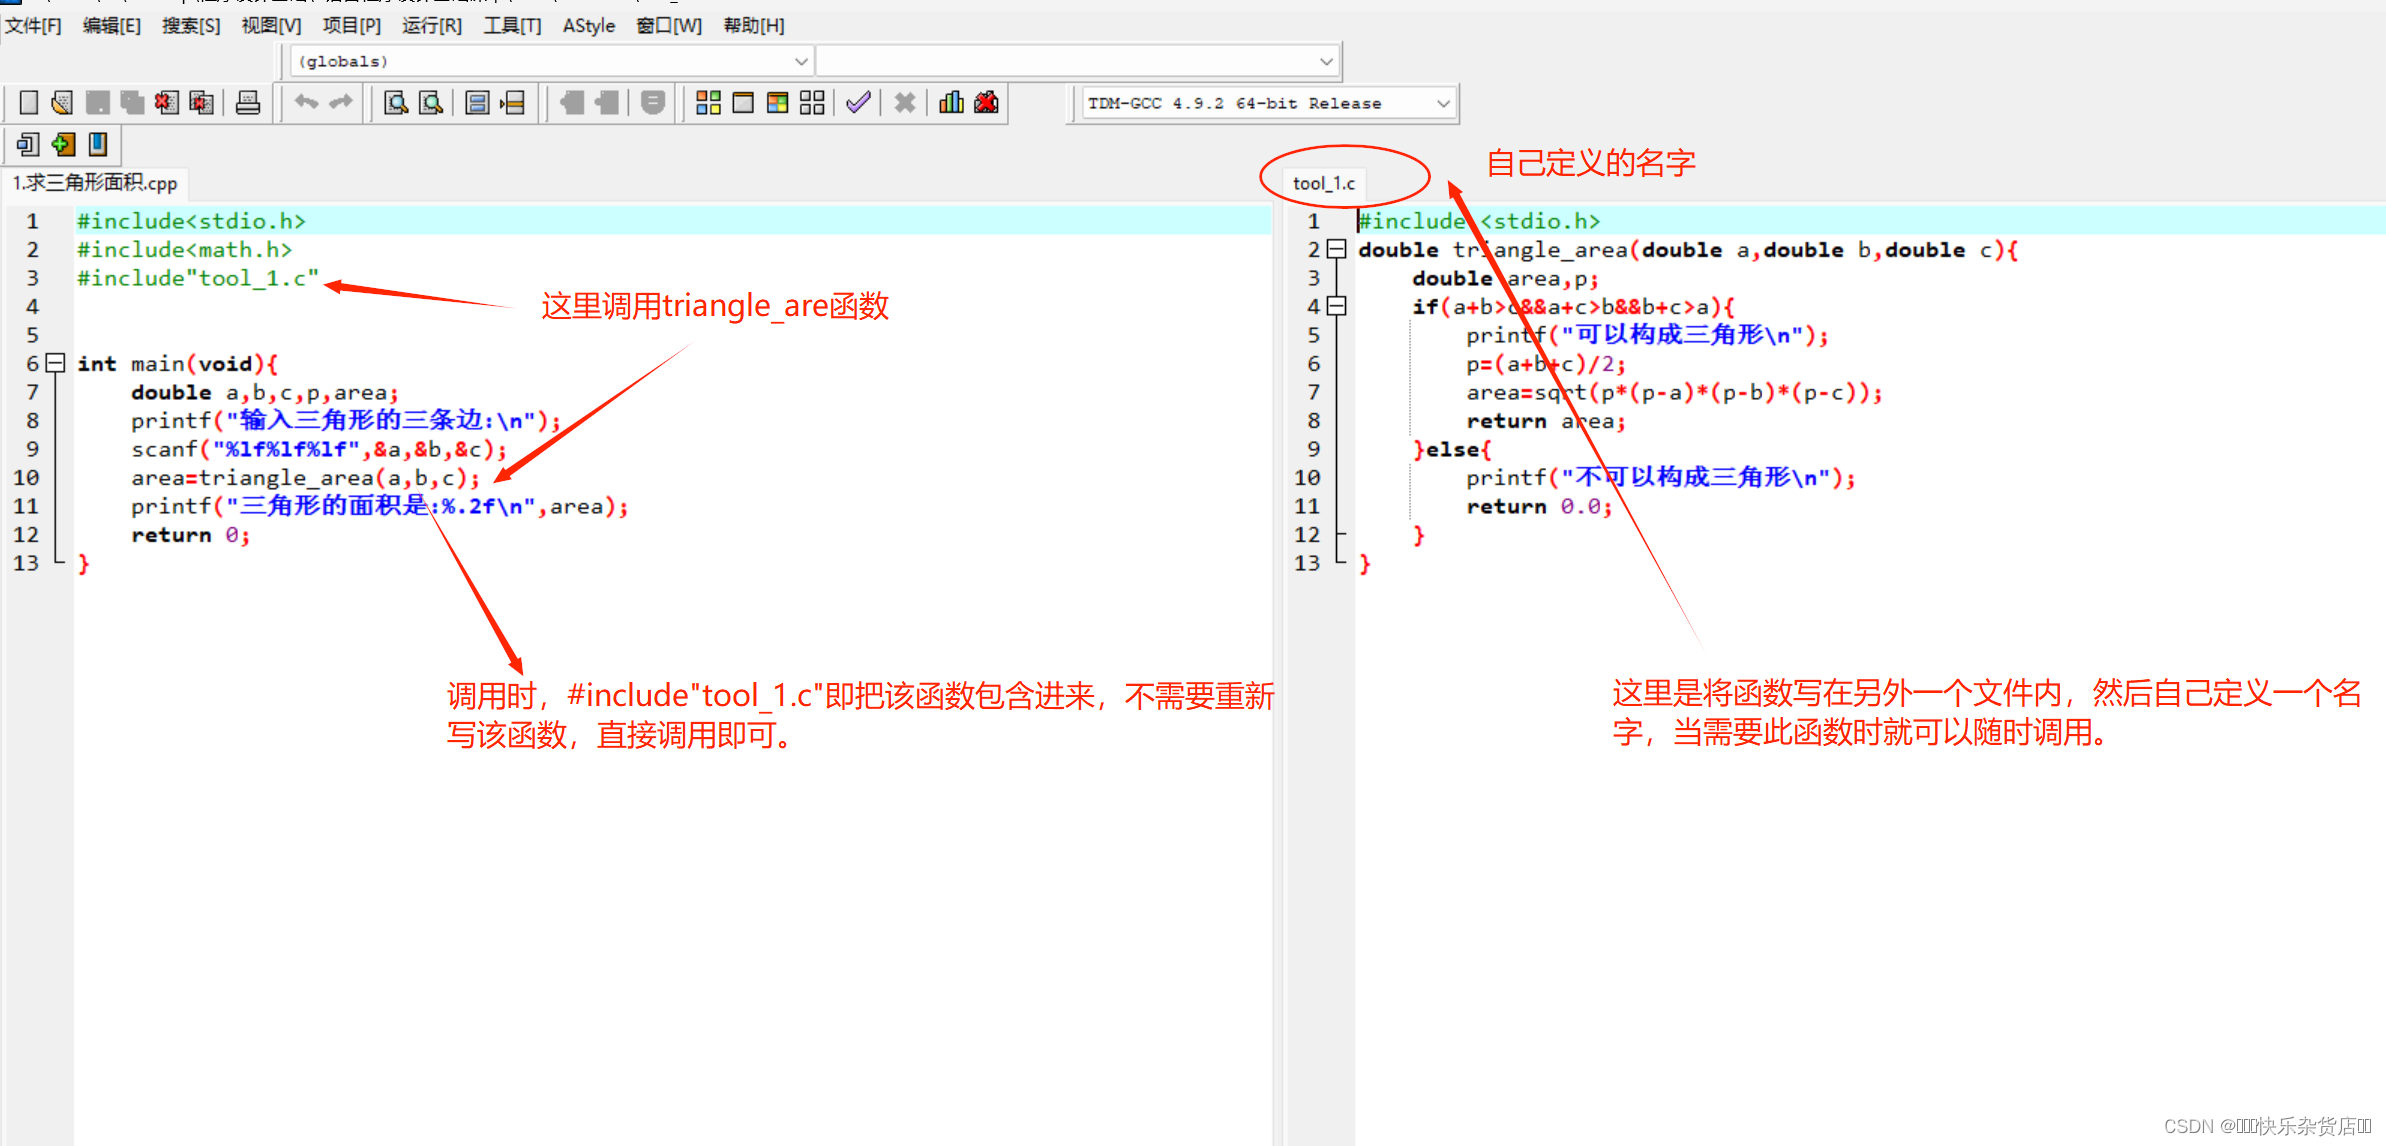Open the 运行[R] menu
Image resolution: width=2386 pixels, height=1146 pixels.
pos(432,26)
